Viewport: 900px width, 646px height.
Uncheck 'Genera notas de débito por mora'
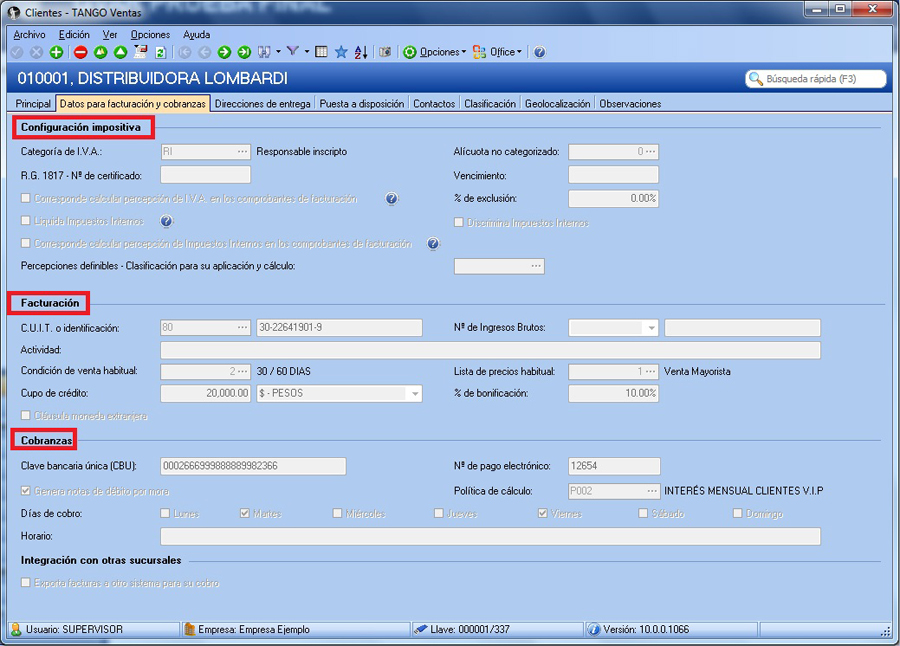pos(25,491)
